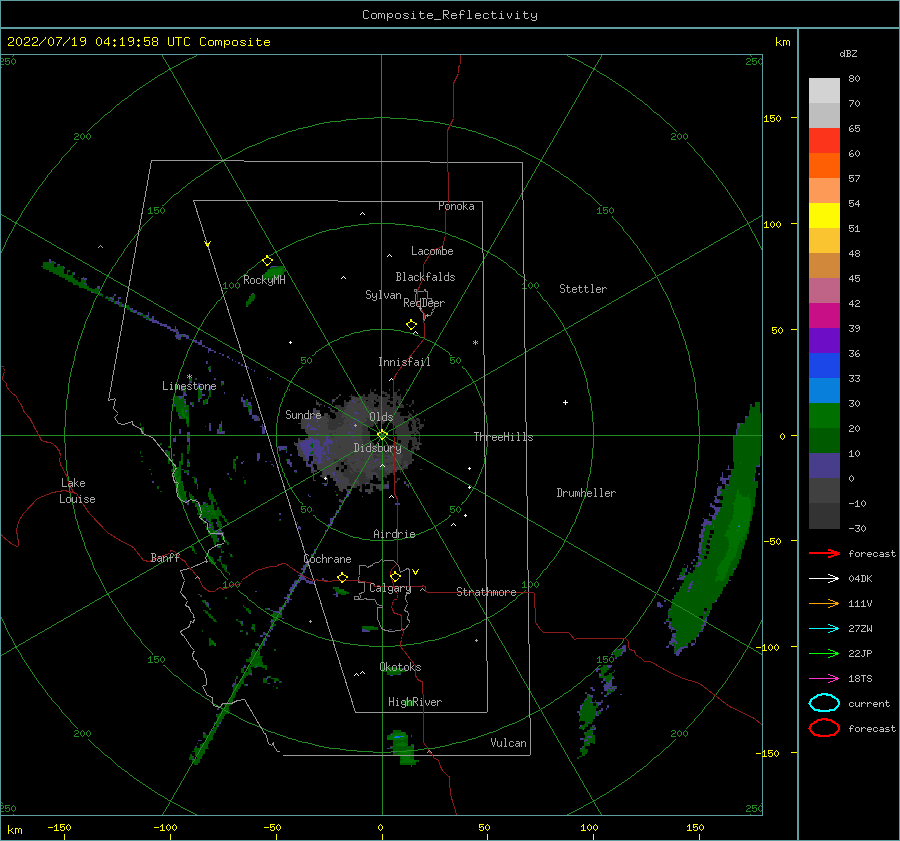Viewport: 900px width, 841px height.
Task: Click the HighRiver town label
Action: (415, 702)
